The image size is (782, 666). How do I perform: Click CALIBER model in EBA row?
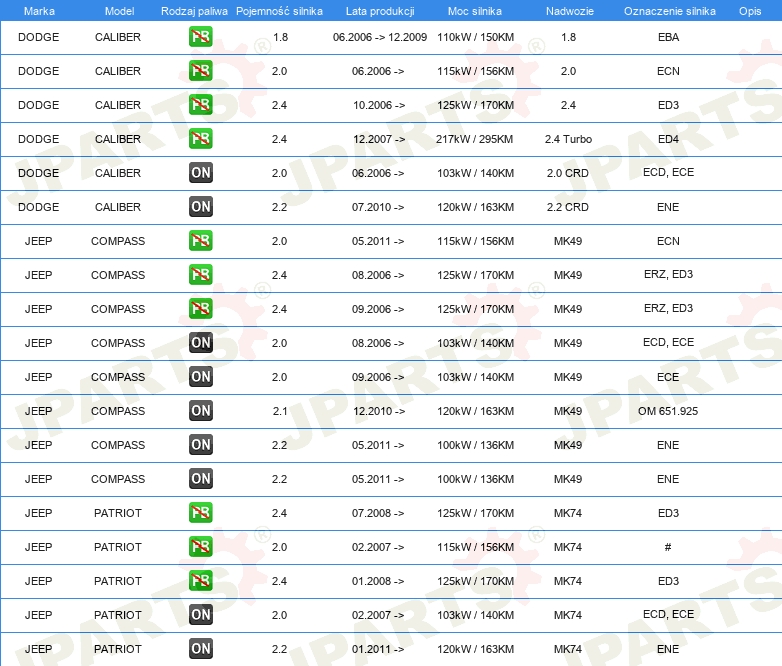coord(118,37)
